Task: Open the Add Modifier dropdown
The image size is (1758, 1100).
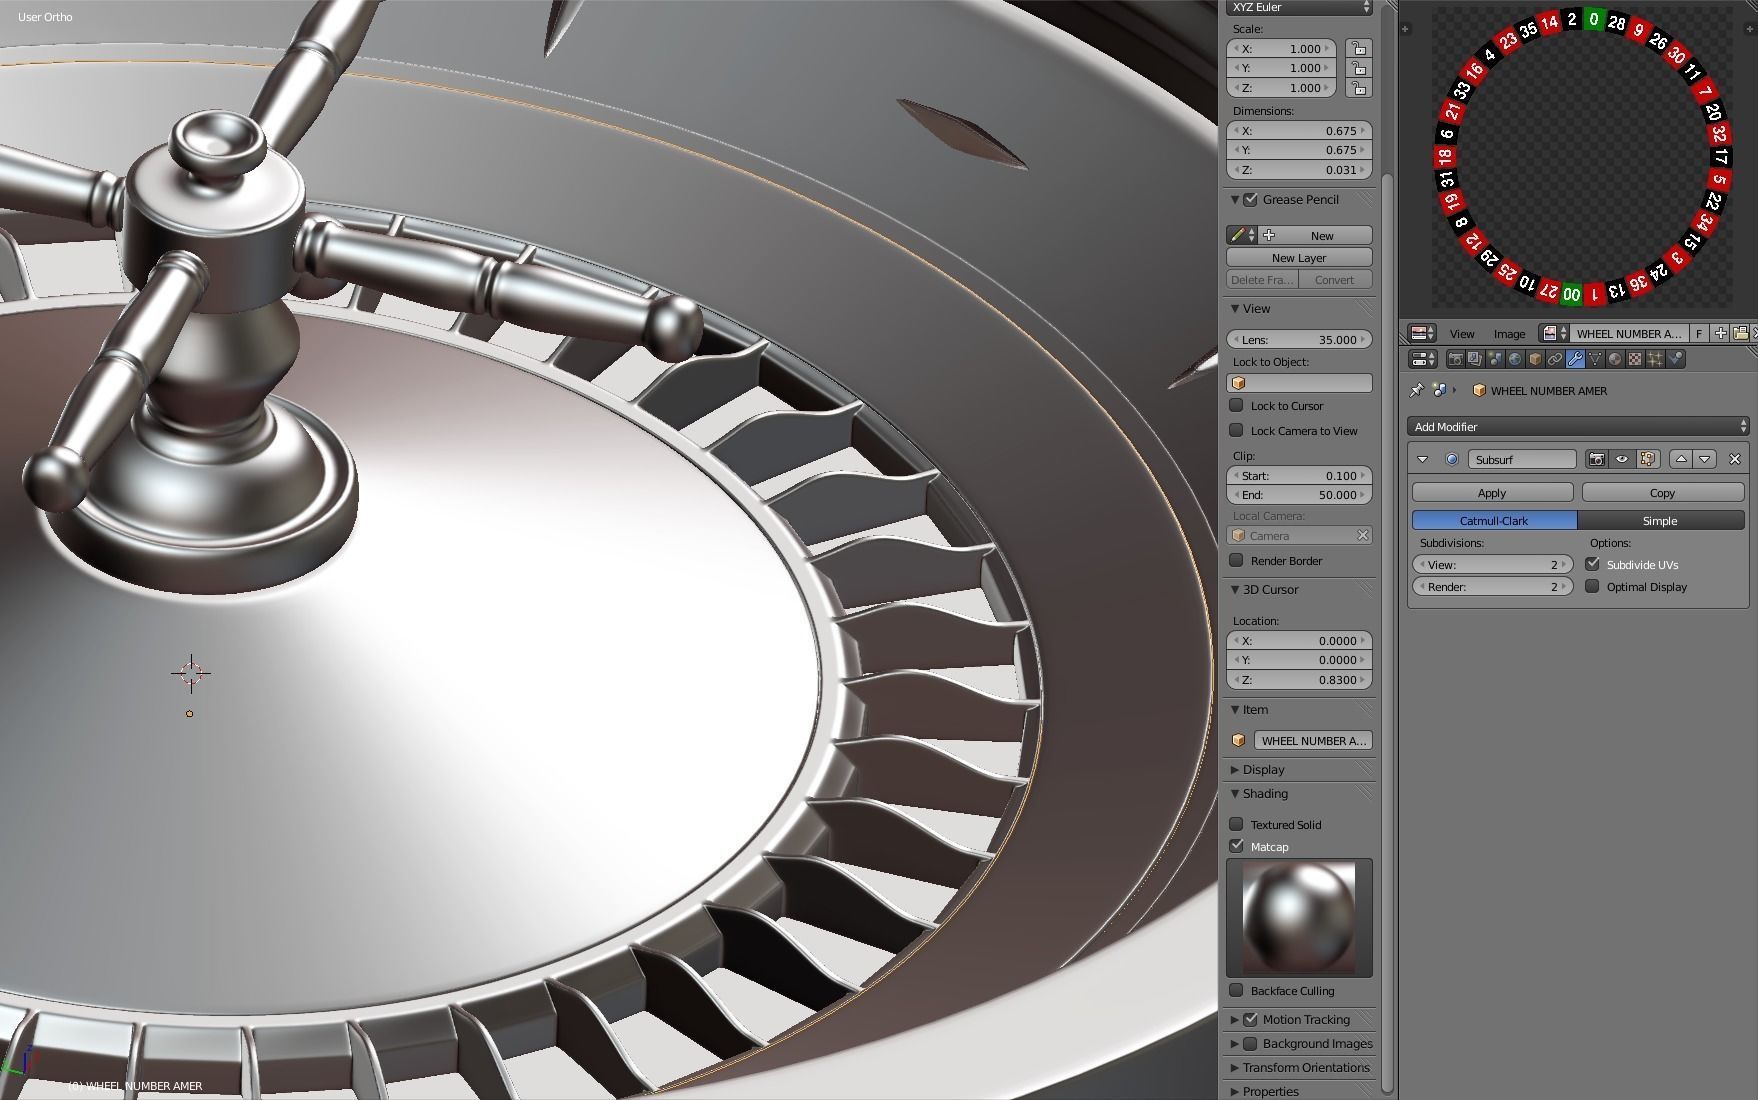Action: point(1578,427)
